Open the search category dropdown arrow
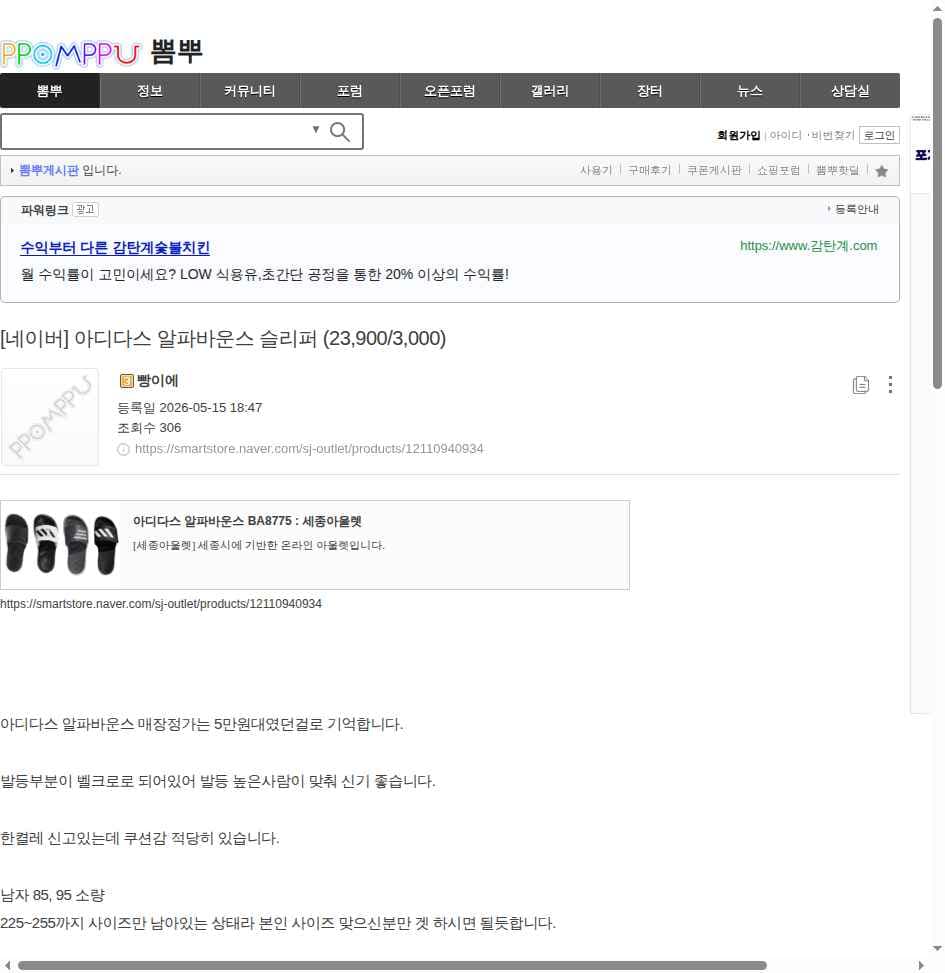The image size is (945, 973). tap(316, 129)
